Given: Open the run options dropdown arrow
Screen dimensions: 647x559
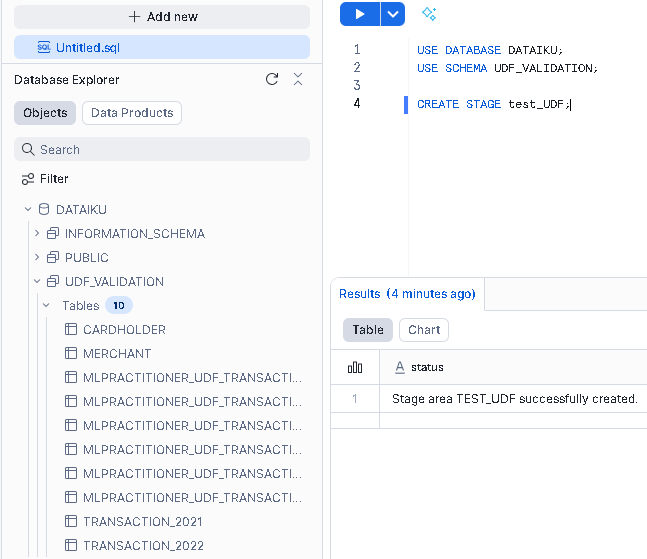Looking at the screenshot, I should click(393, 14).
